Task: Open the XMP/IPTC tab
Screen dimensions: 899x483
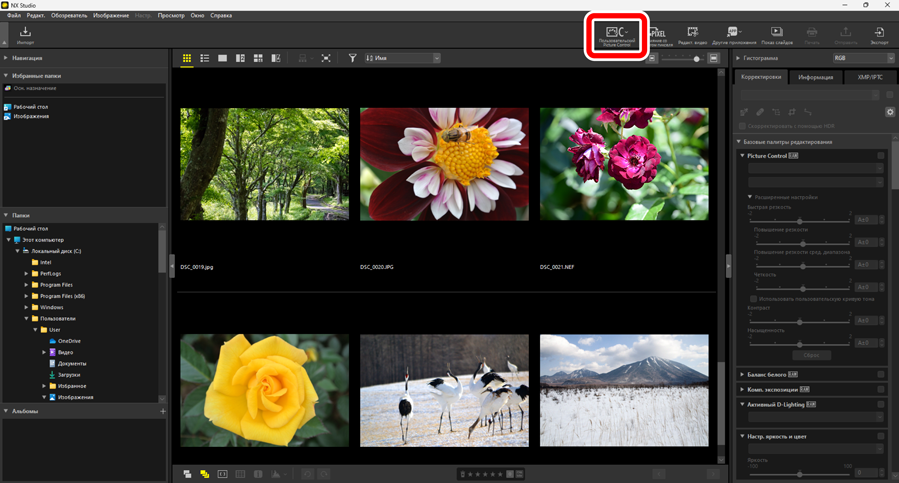Action: point(868,77)
